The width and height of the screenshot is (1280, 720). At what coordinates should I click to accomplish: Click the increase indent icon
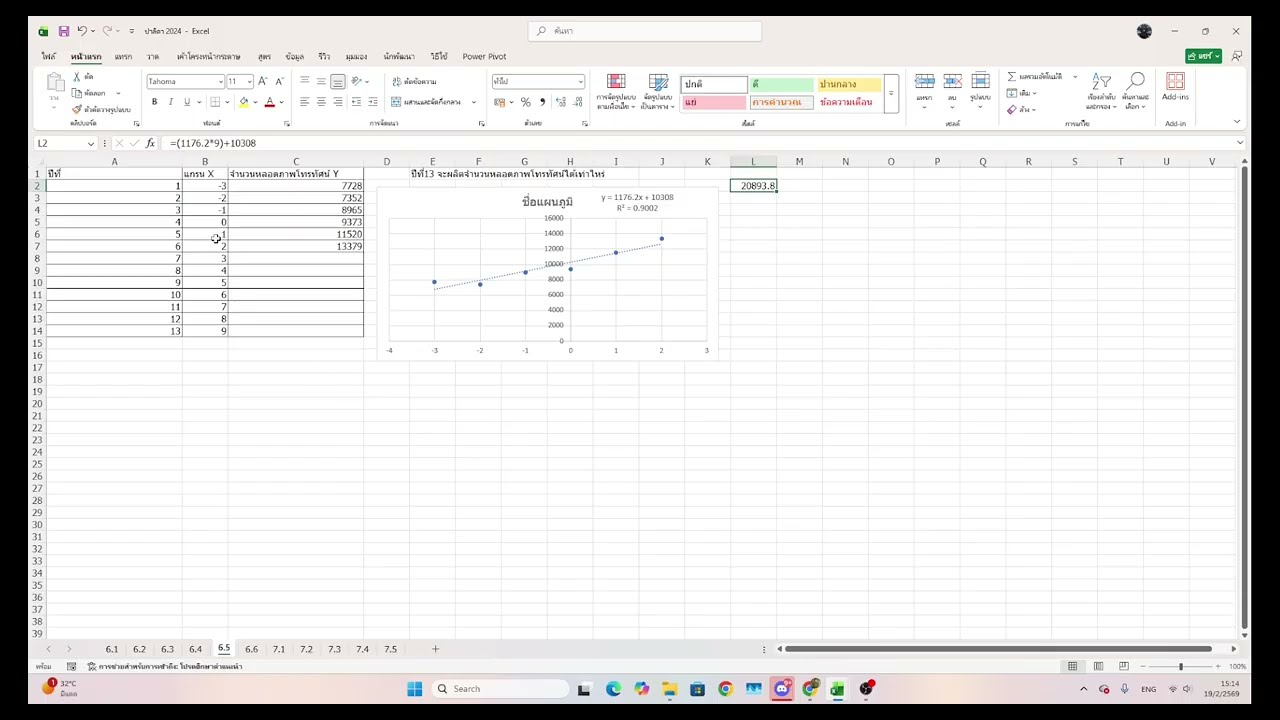point(373,102)
